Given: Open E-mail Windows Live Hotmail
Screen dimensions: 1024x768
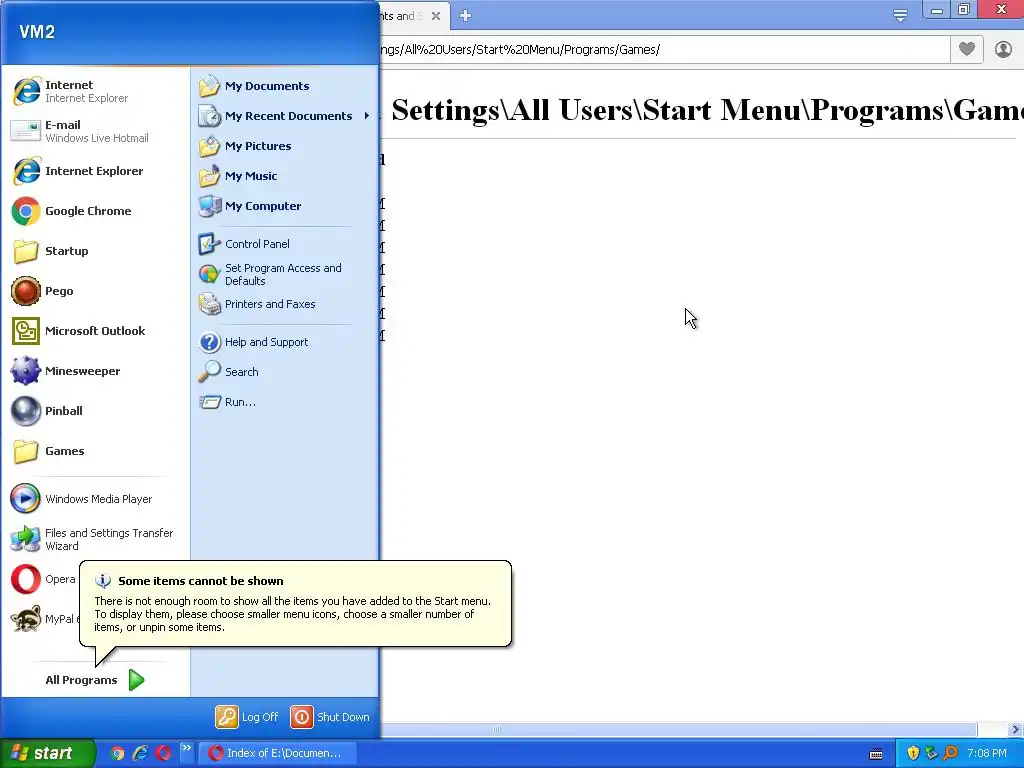Looking at the screenshot, I should (95, 131).
